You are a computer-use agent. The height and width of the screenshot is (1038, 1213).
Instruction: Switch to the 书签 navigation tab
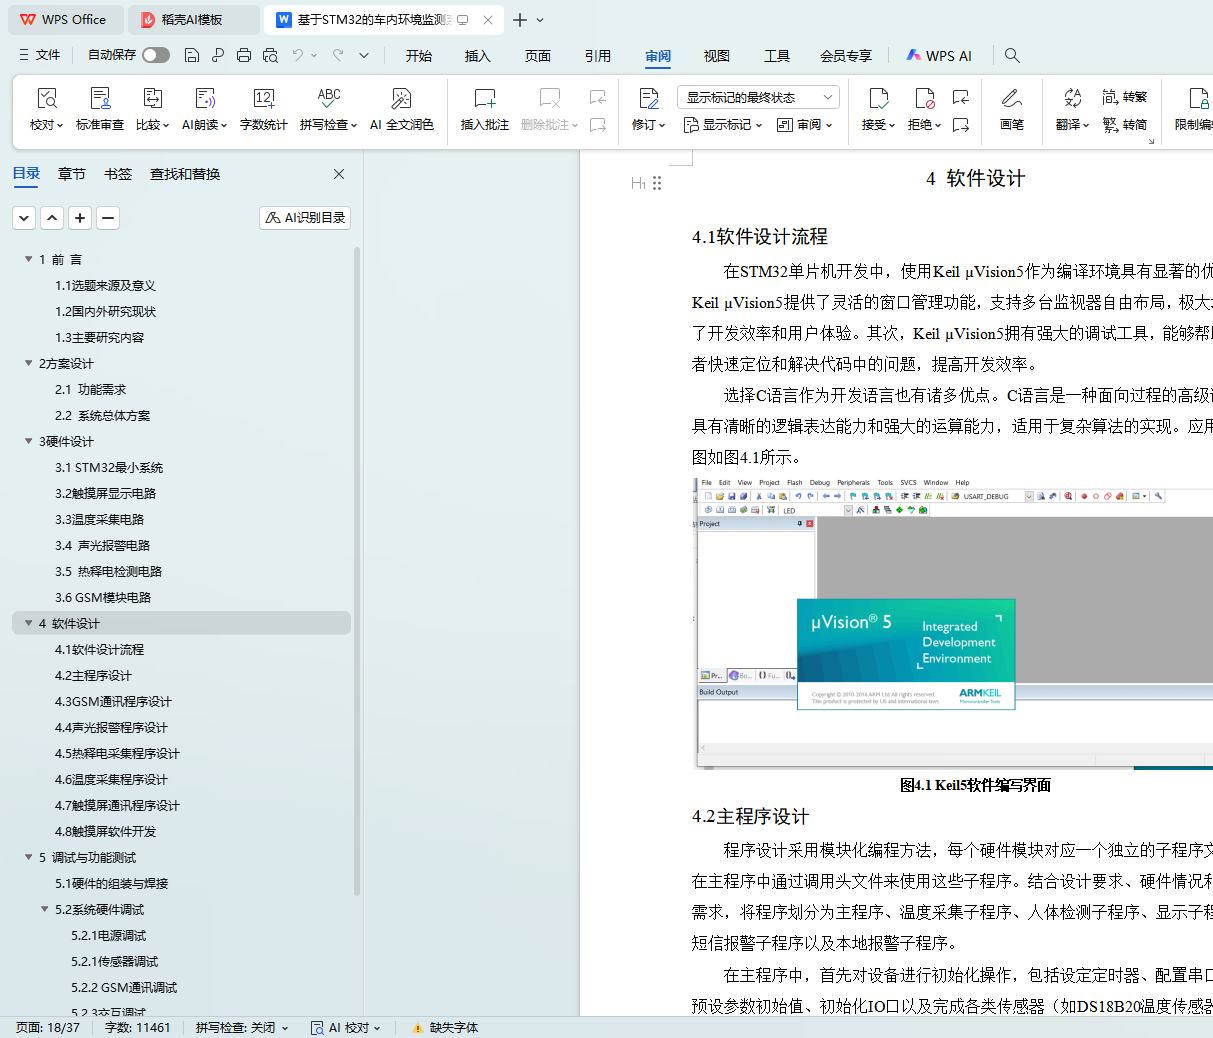pos(118,174)
